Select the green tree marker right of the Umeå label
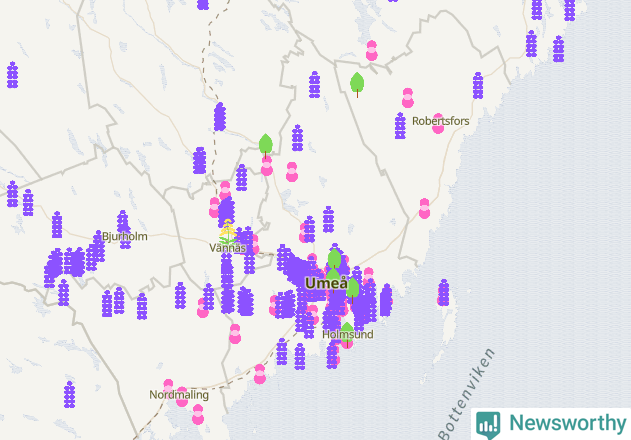The width and height of the screenshot is (631, 440). [x=353, y=290]
